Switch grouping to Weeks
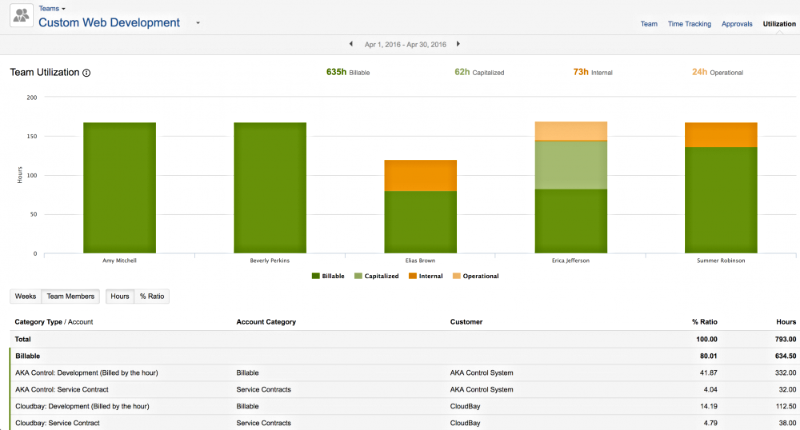This screenshot has height=430, width=800. point(25,296)
